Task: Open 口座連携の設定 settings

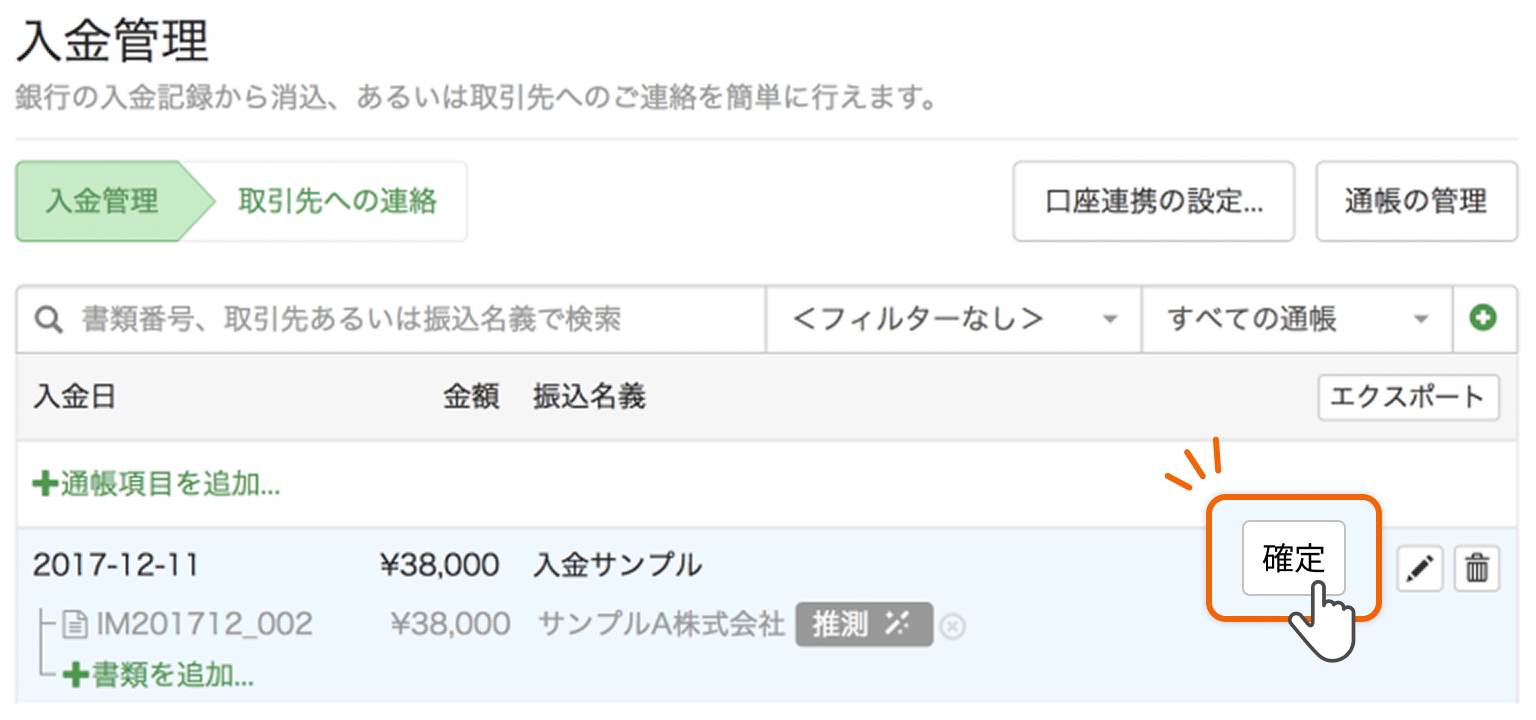Action: [1152, 201]
